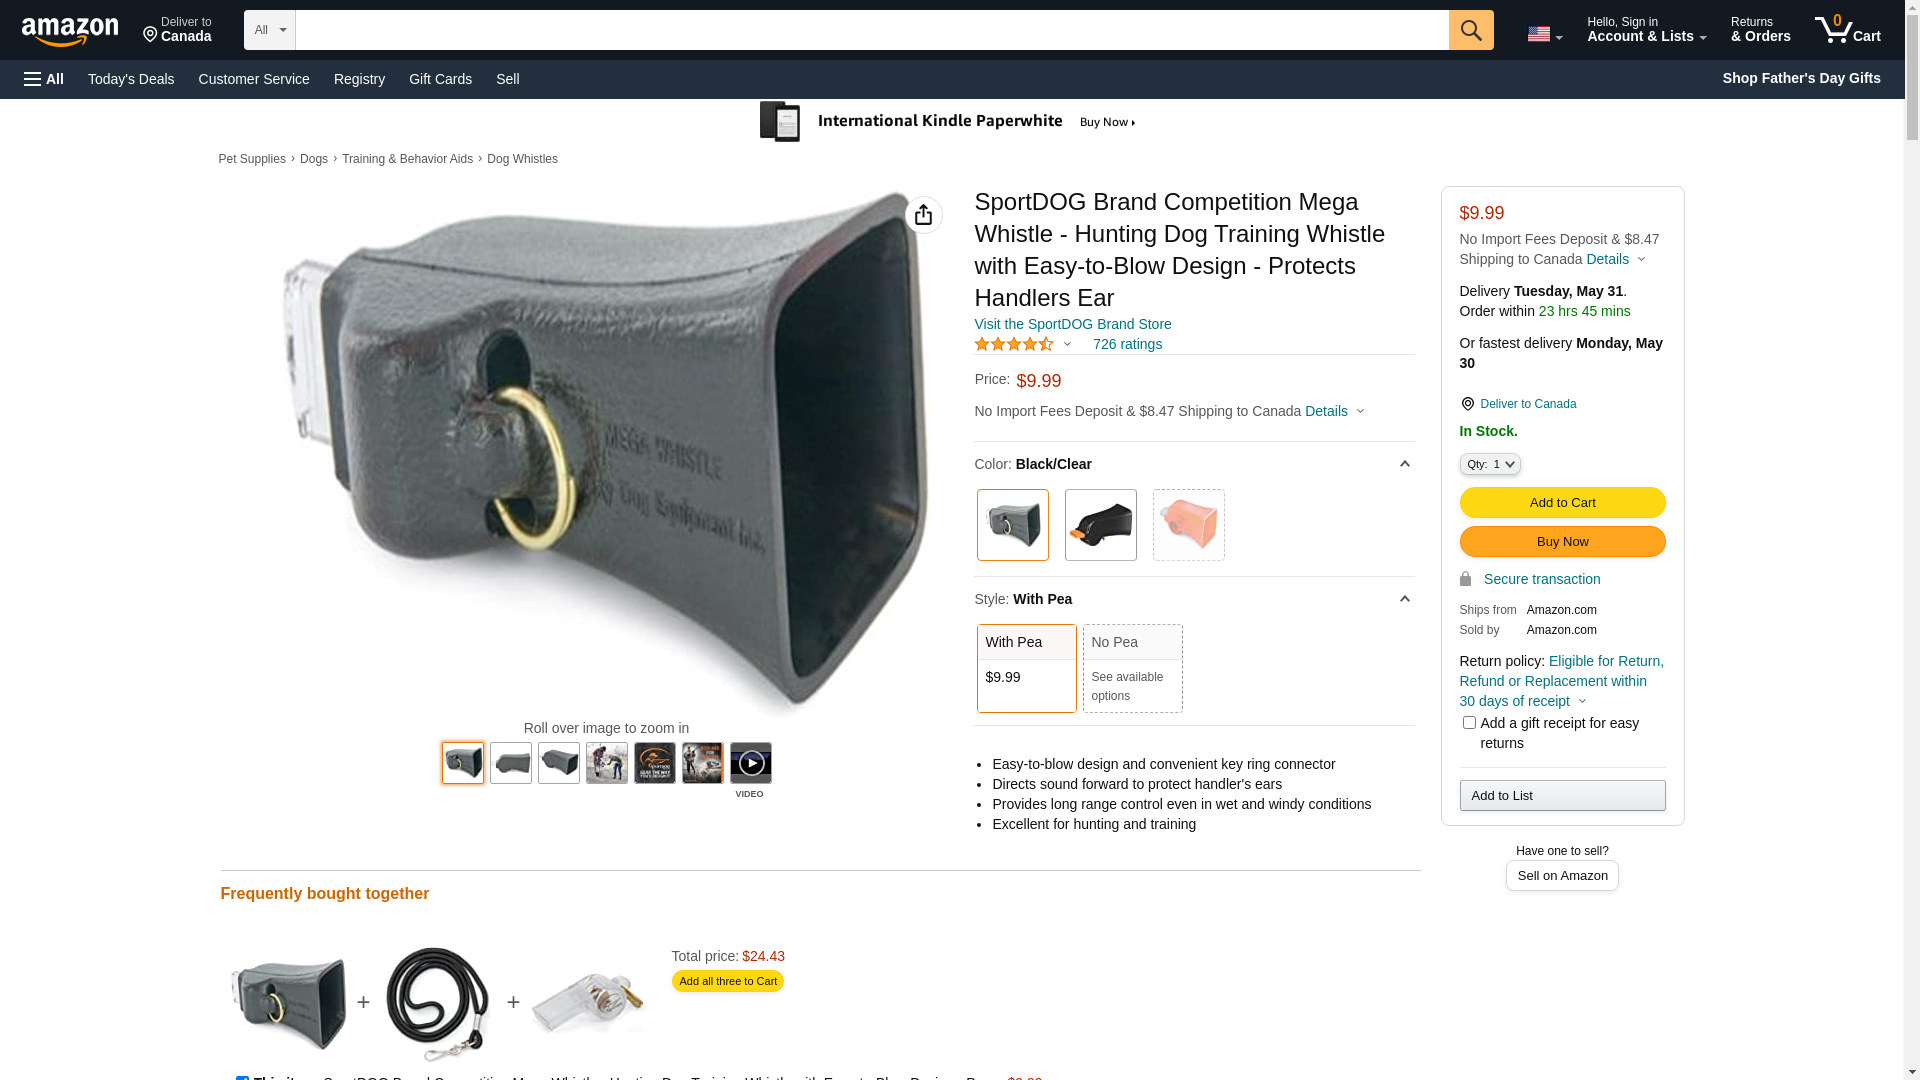Collapse the Color section chevron
The image size is (1920, 1080).
point(1404,464)
